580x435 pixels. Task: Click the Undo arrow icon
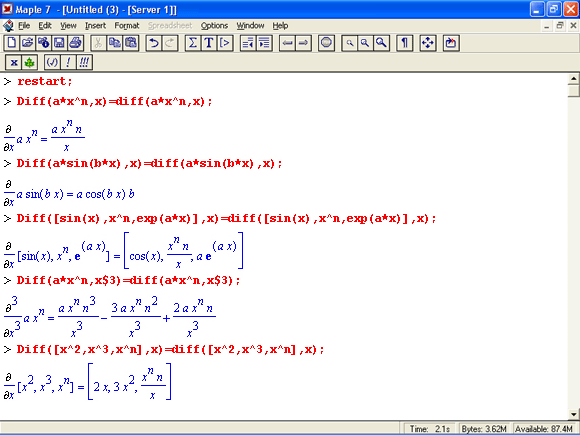(154, 43)
